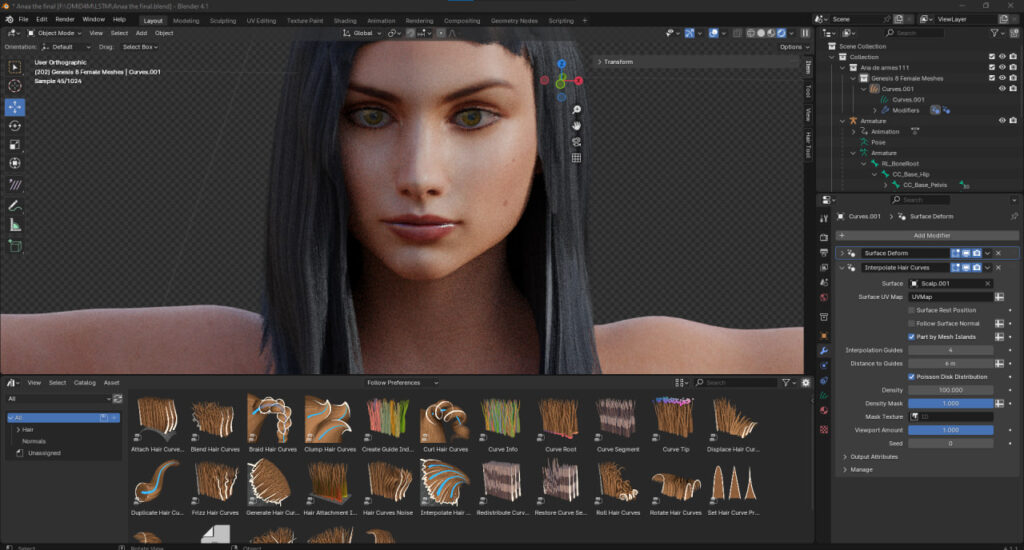Choose the Annotate tool
1024x550 pixels.
(x=14, y=206)
